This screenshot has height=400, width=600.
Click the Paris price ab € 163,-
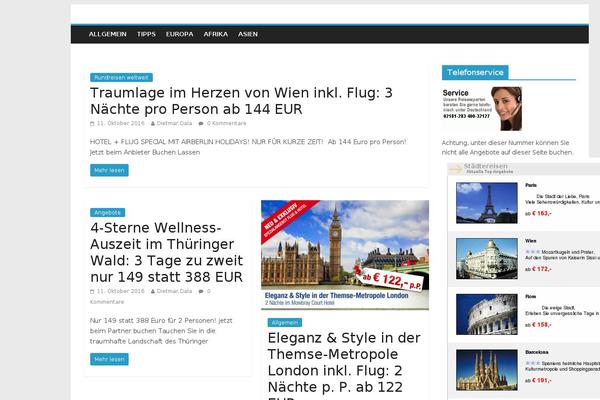pyautogui.click(x=538, y=213)
